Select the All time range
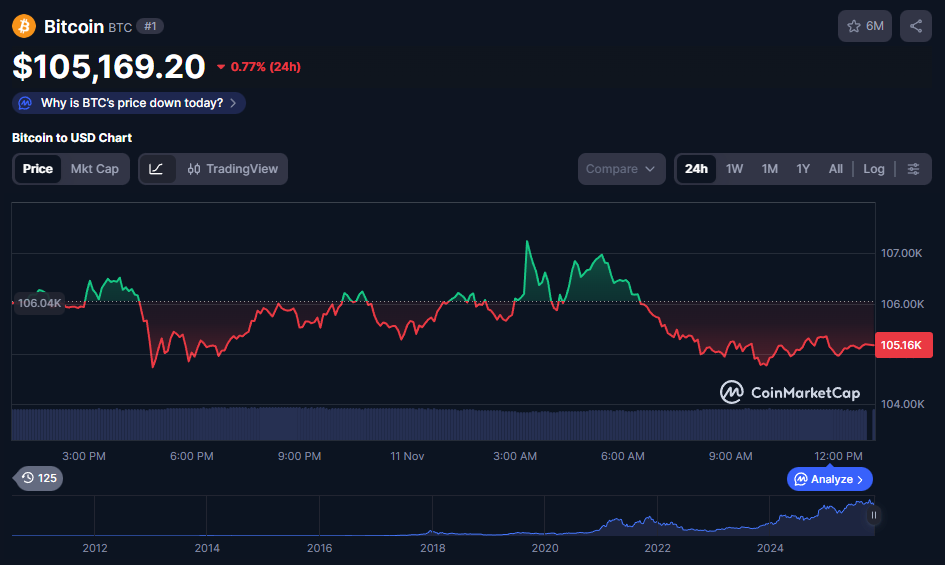The width and height of the screenshot is (945, 565). [x=835, y=169]
